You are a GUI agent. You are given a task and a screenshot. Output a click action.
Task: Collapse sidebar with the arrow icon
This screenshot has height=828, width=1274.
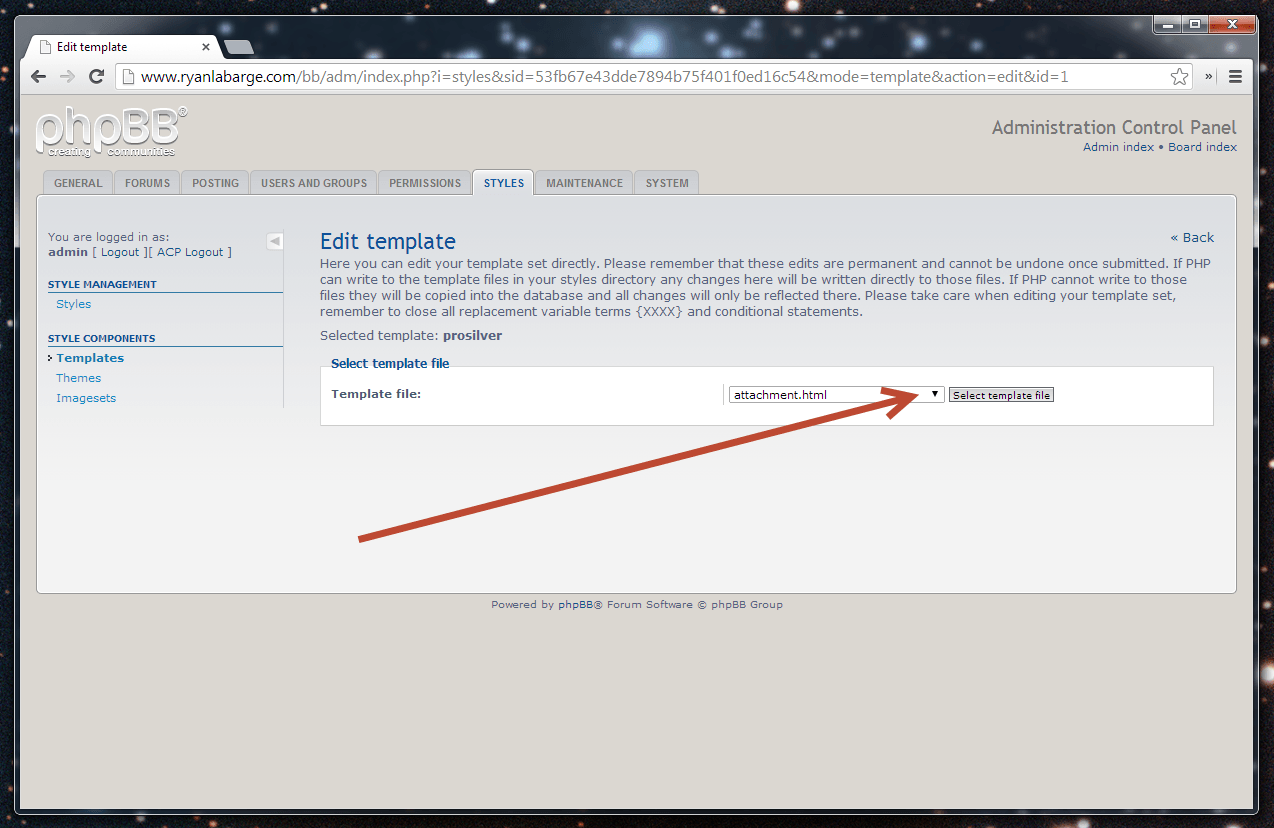tap(275, 241)
